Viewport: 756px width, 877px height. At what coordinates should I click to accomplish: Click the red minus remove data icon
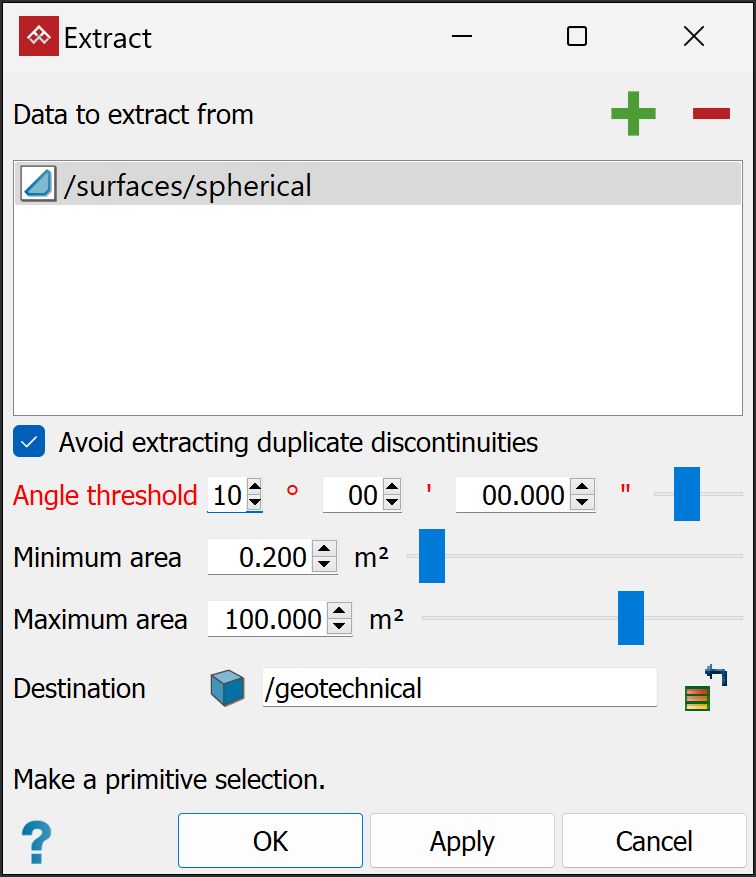711,114
